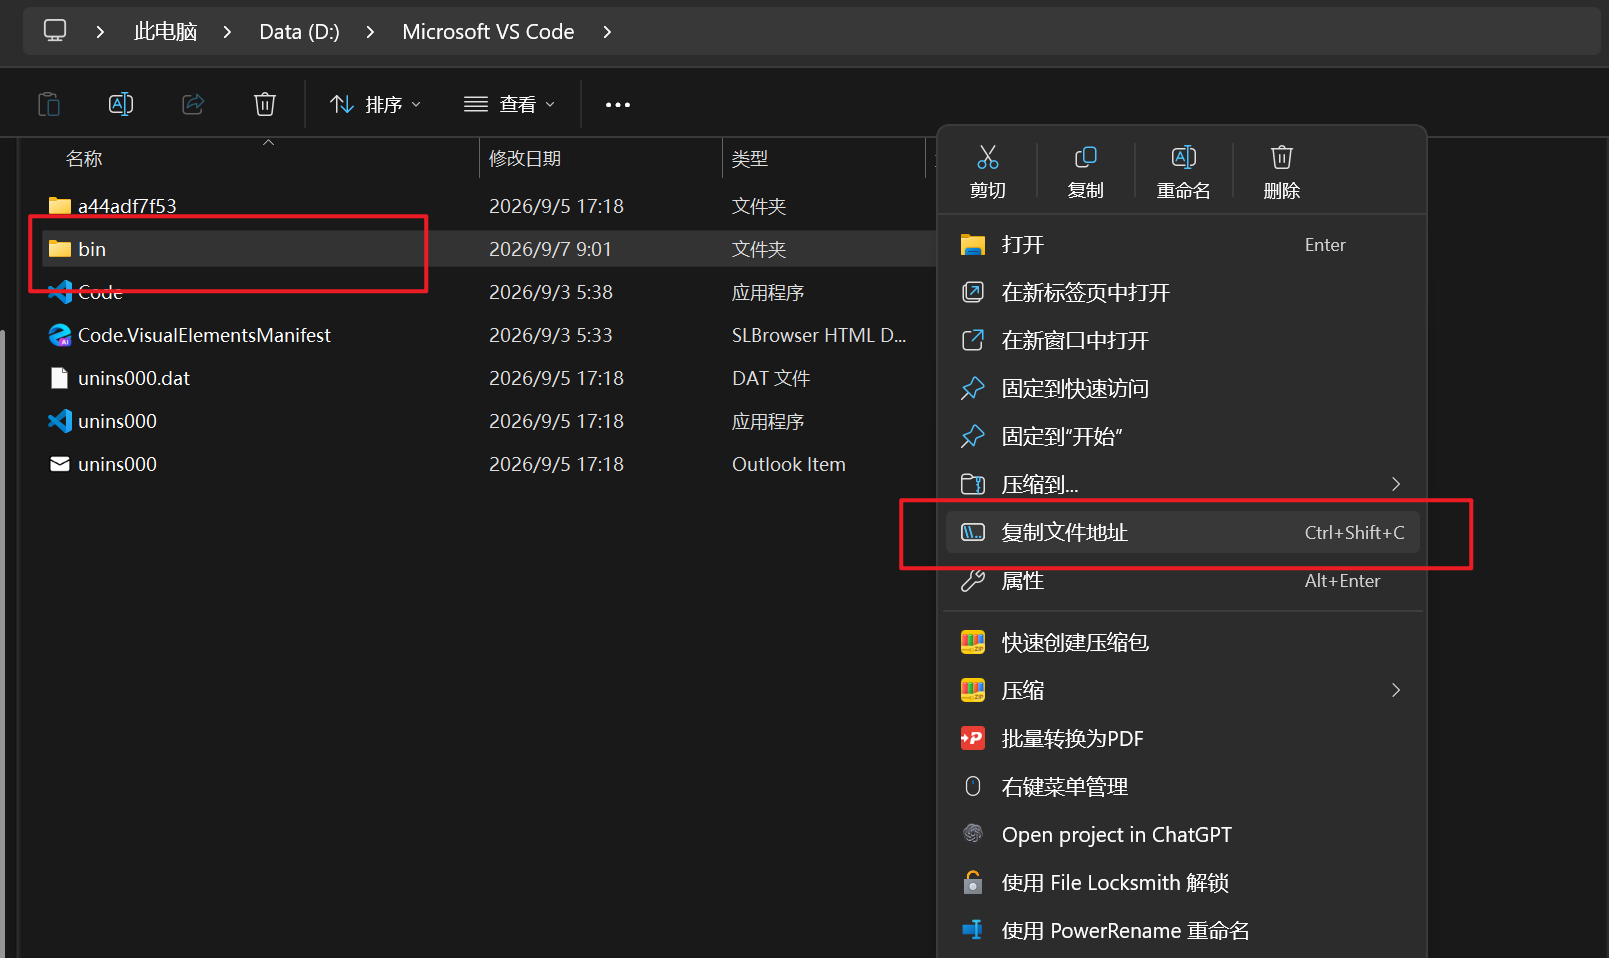Click the type text SLBrowser HTML D...
This screenshot has width=1609, height=958.
[819, 335]
